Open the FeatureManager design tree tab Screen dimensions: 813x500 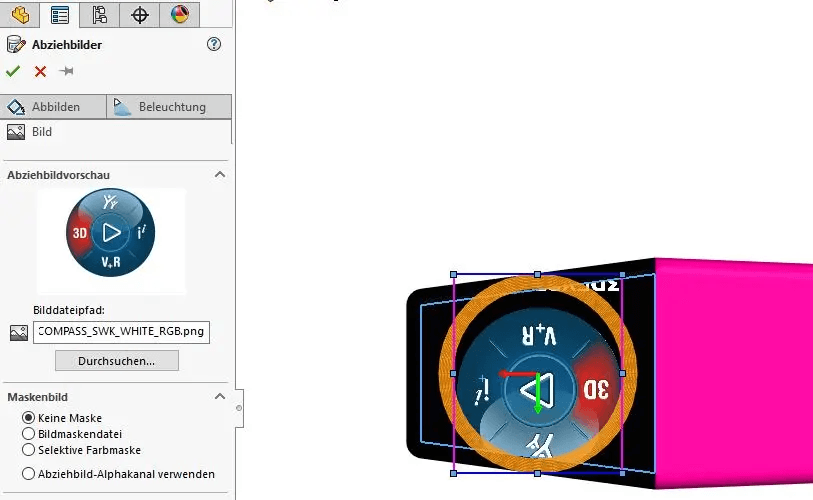click(20, 14)
